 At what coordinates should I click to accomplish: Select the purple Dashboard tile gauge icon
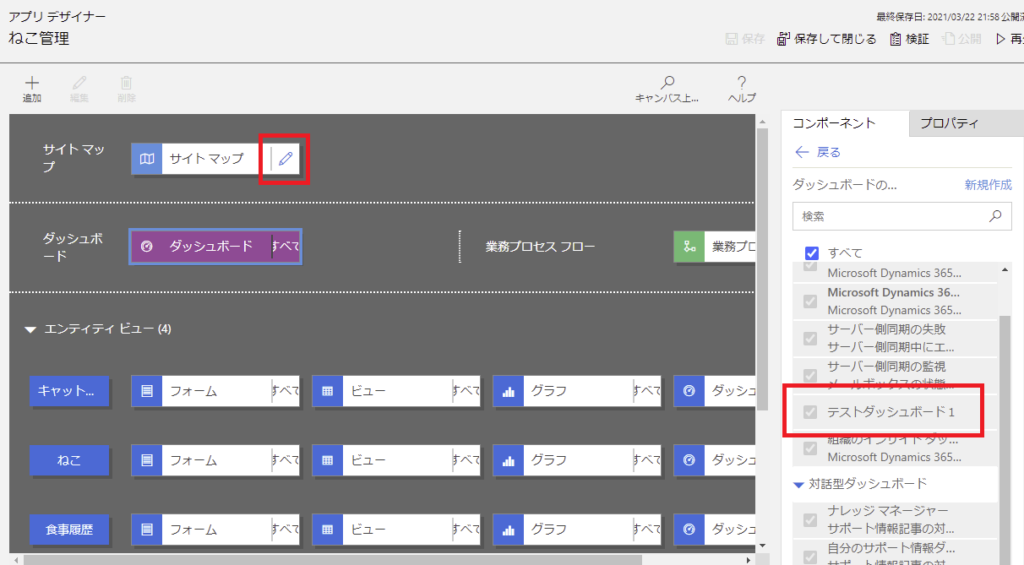(147, 246)
